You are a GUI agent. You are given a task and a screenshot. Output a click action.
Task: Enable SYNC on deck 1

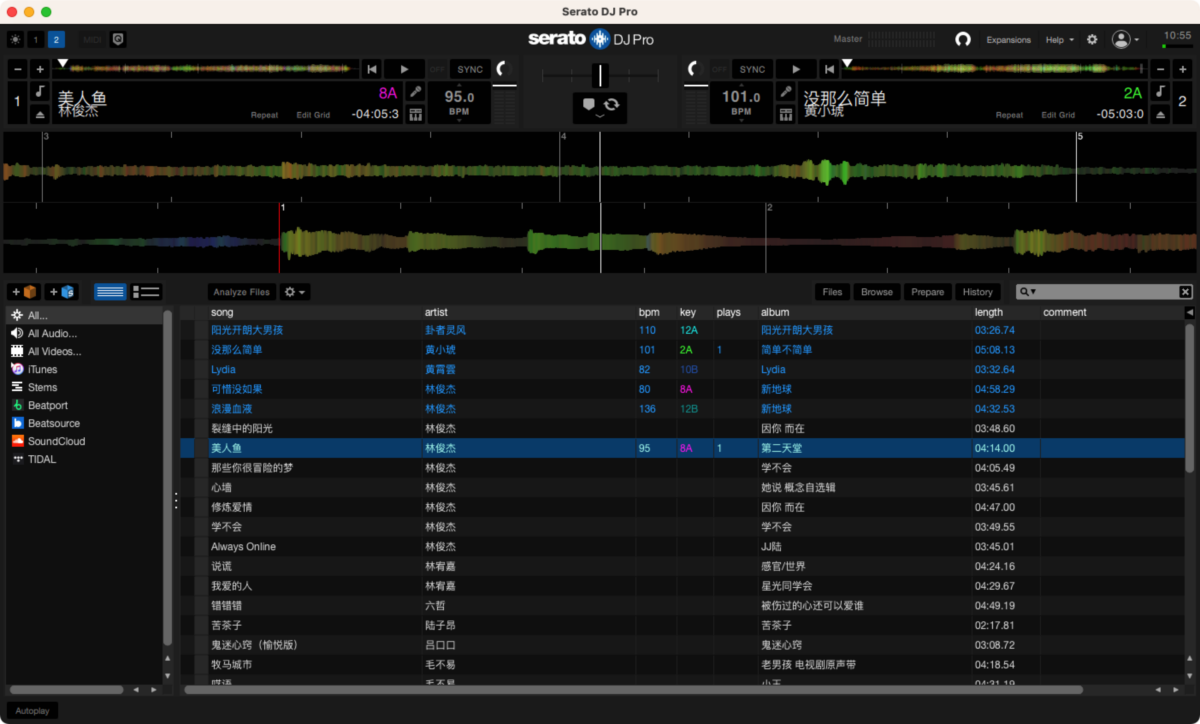point(470,69)
